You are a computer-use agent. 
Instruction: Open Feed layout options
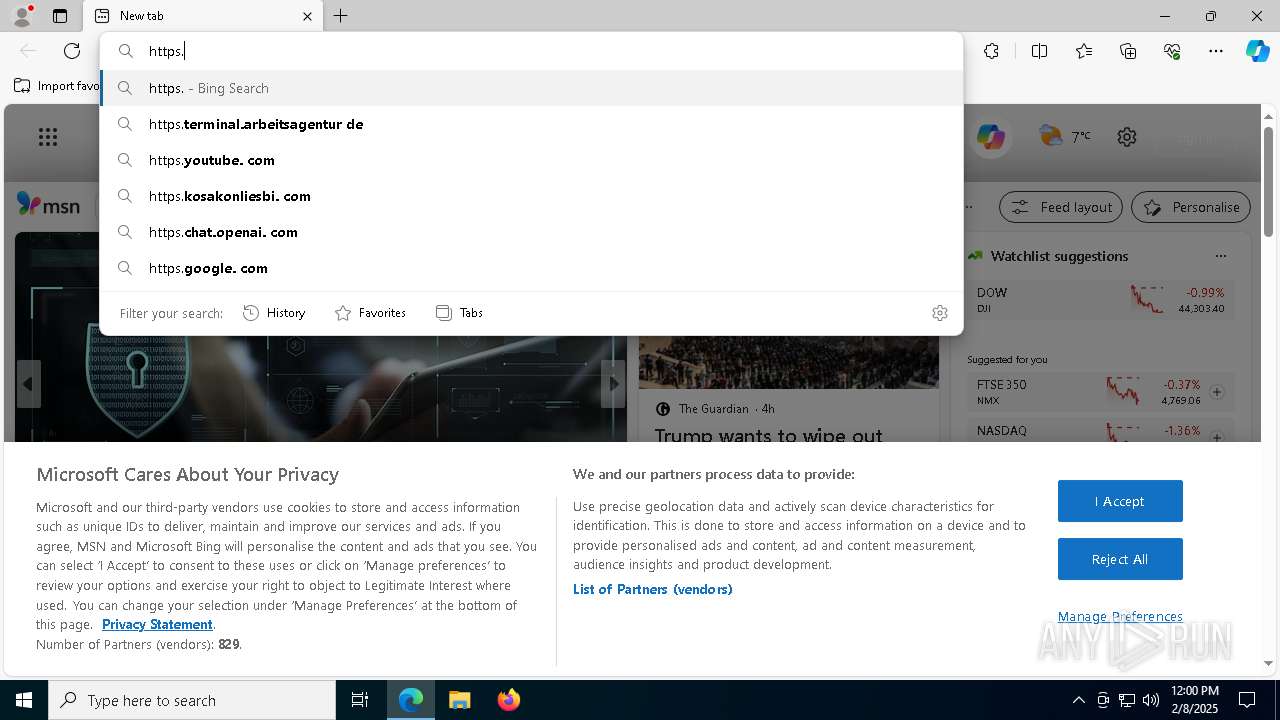[1062, 207]
